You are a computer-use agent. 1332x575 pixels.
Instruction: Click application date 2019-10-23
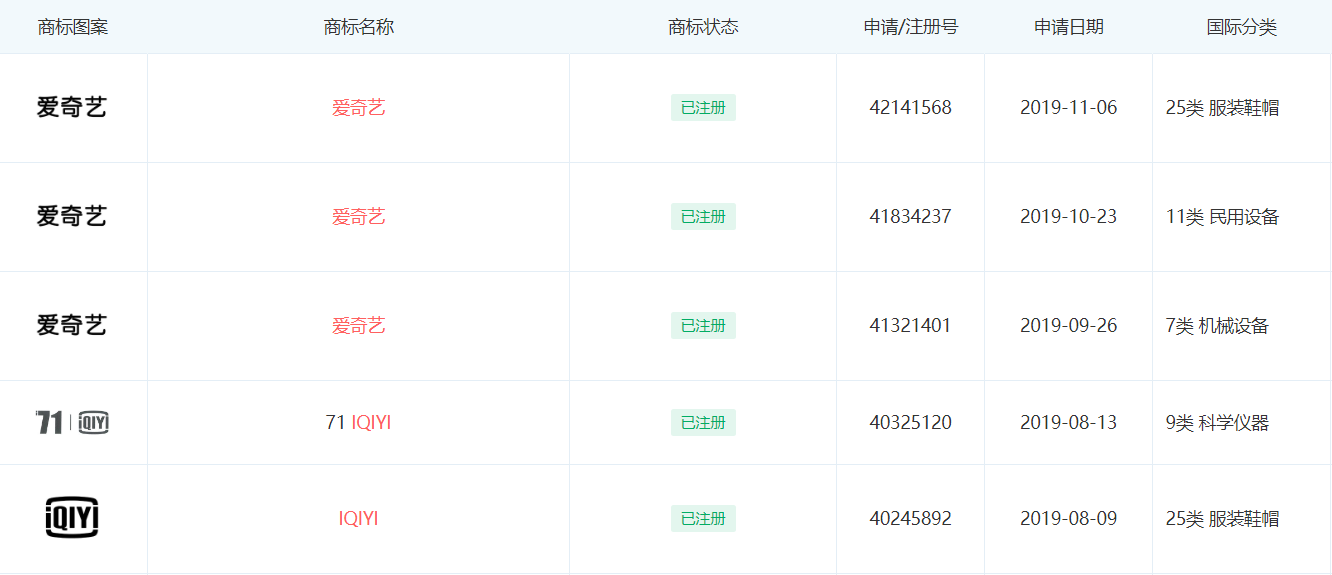coord(1069,217)
